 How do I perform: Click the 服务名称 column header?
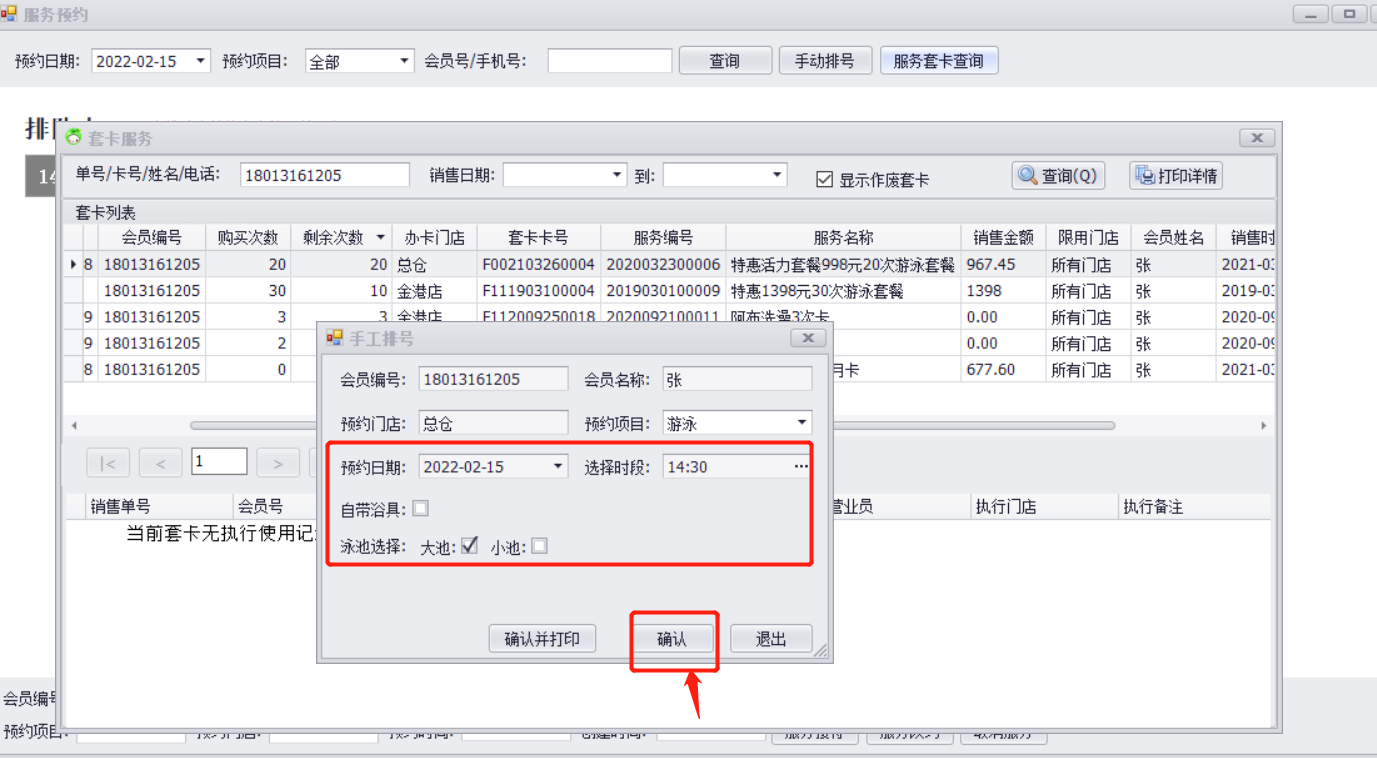844,238
